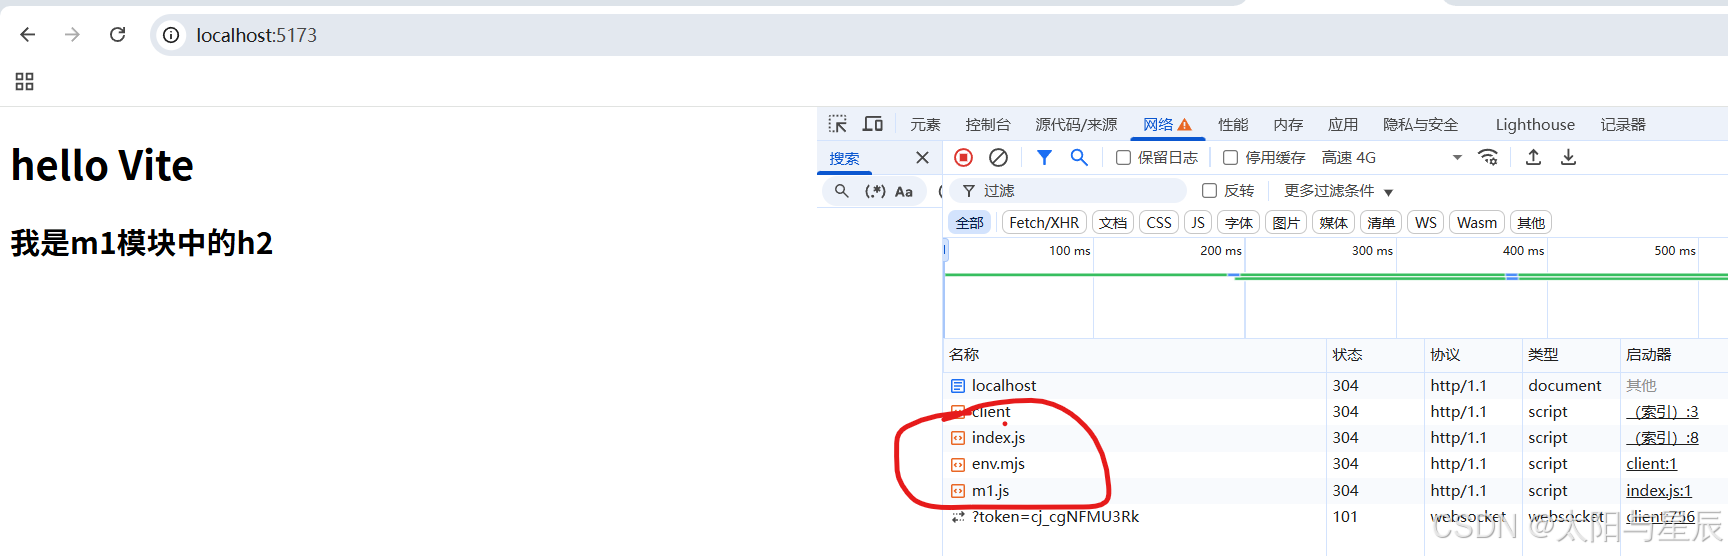Viewport: 1728px width, 556px height.
Task: Toggle regex option in search panel
Action: (x=875, y=191)
